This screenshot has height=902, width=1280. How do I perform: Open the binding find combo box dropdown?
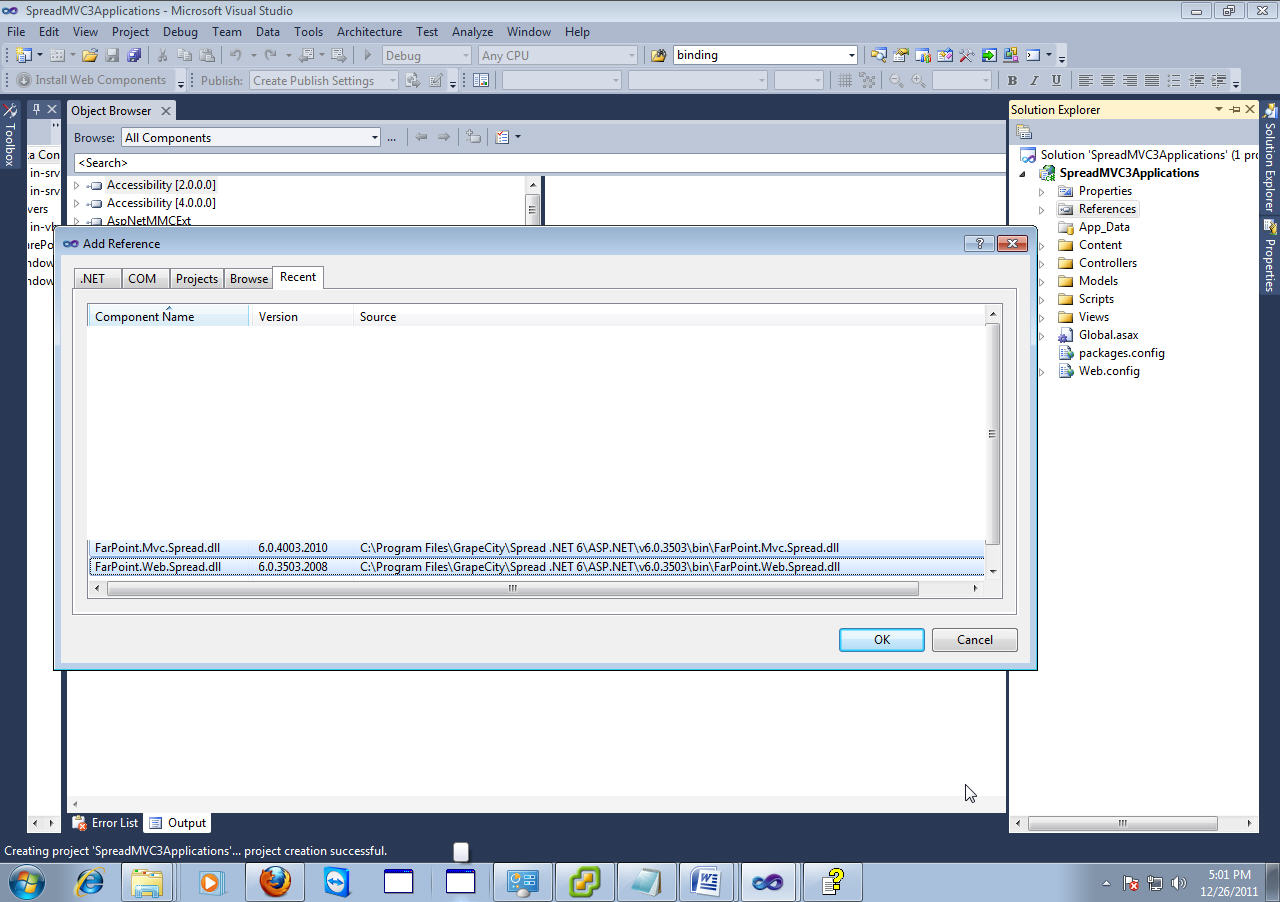(851, 56)
